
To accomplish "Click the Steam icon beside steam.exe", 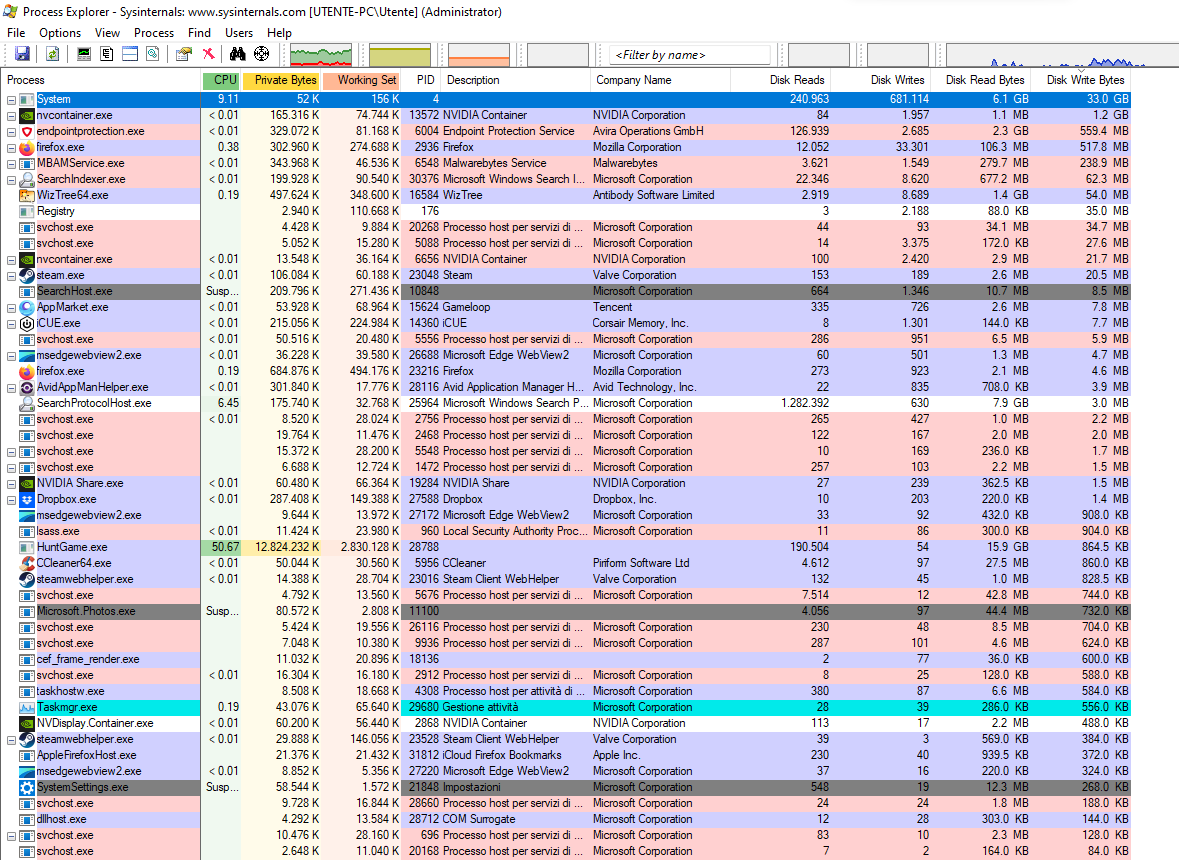I will point(27,275).
